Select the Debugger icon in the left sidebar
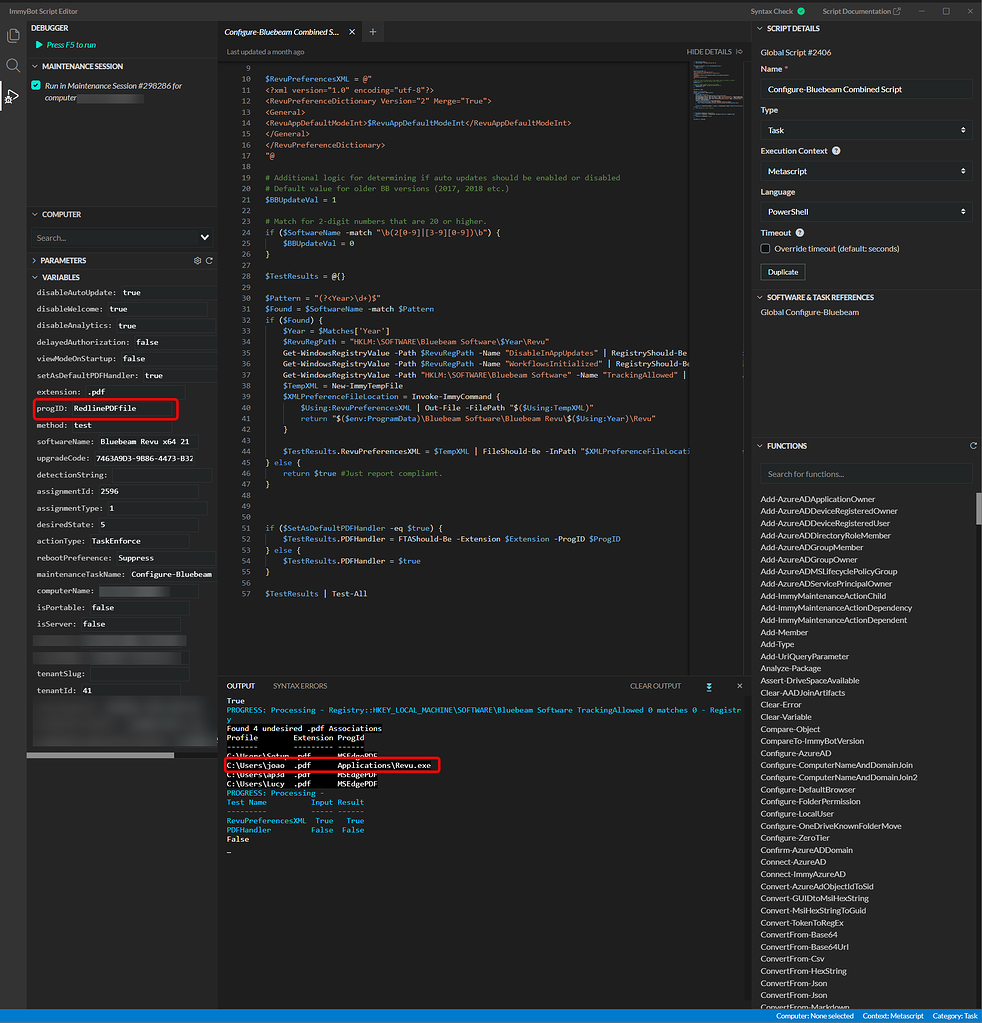The image size is (982, 1023). pyautogui.click(x=13, y=95)
